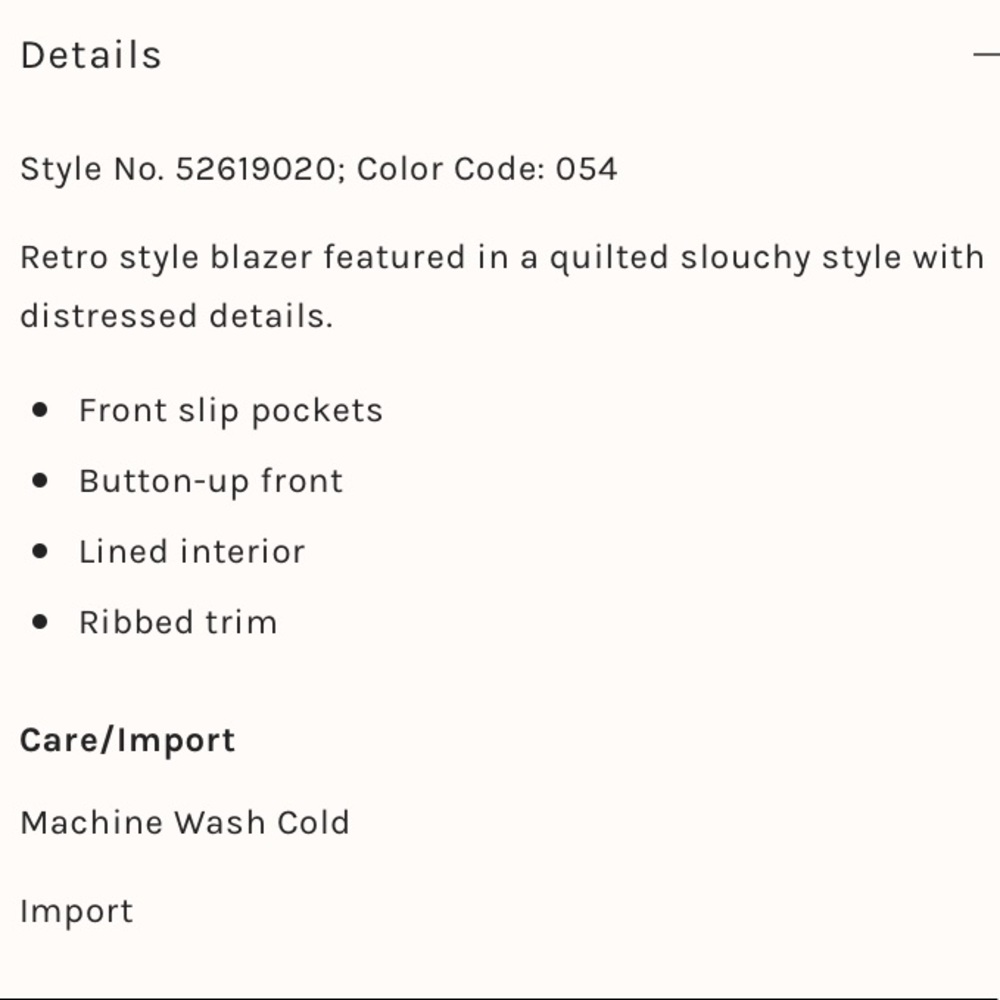Select the Button-up front list item
The image size is (1000, 1000).
[211, 481]
